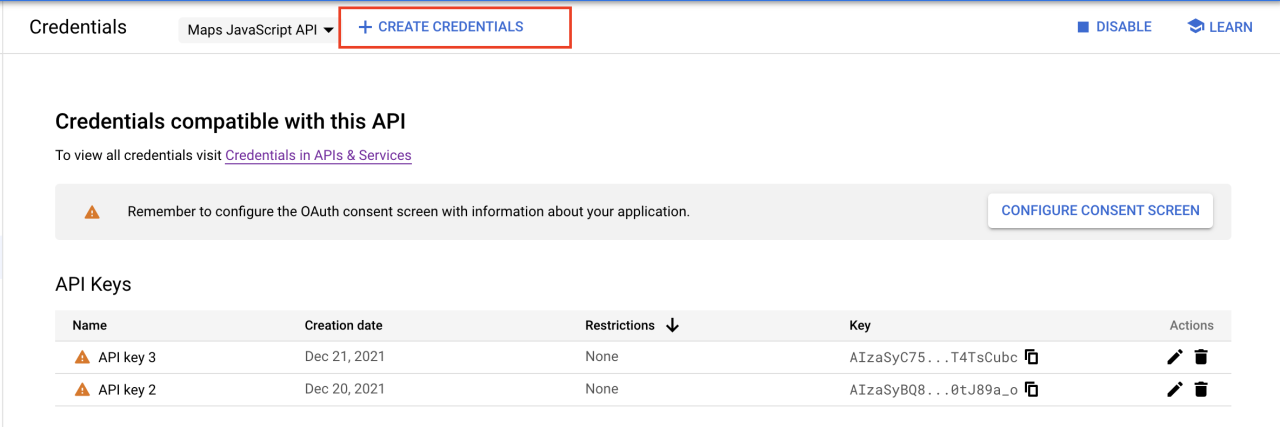Click the warning icon beside API key 3
Viewport: 1280px width, 427px height.
pyautogui.click(x=82, y=357)
